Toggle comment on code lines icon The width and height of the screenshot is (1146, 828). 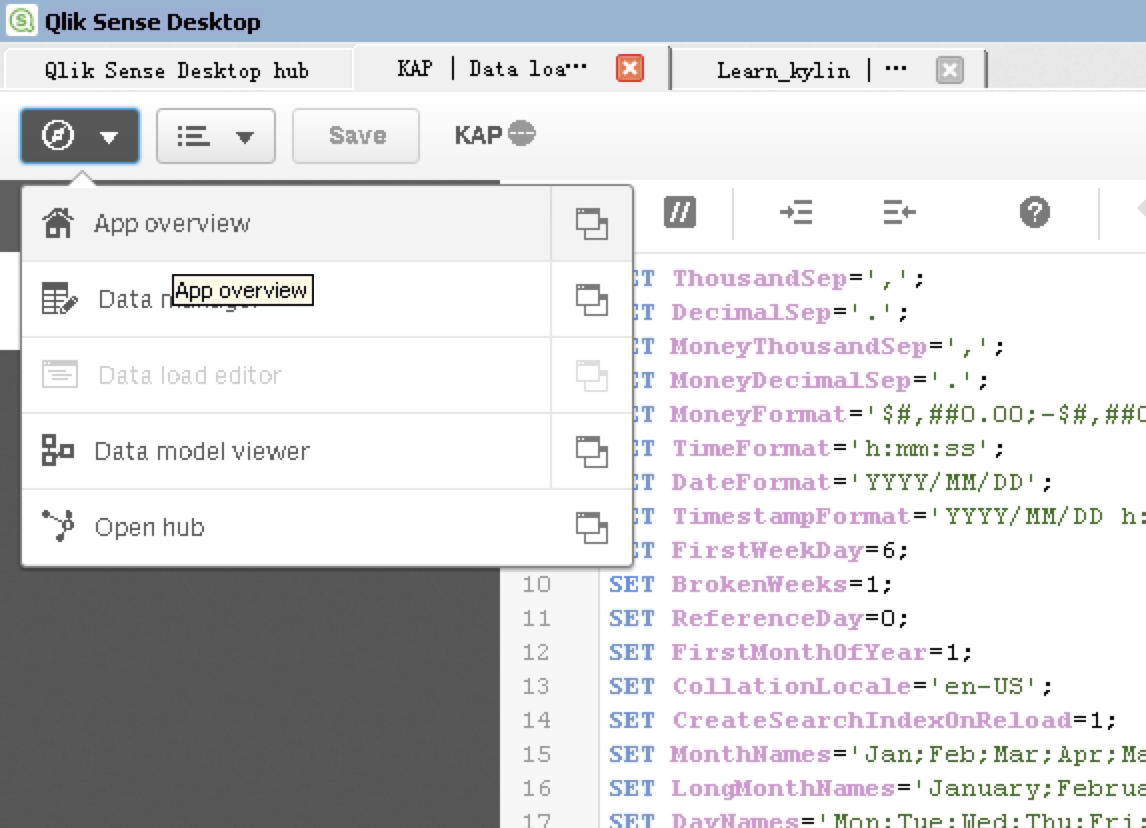pyautogui.click(x=679, y=212)
